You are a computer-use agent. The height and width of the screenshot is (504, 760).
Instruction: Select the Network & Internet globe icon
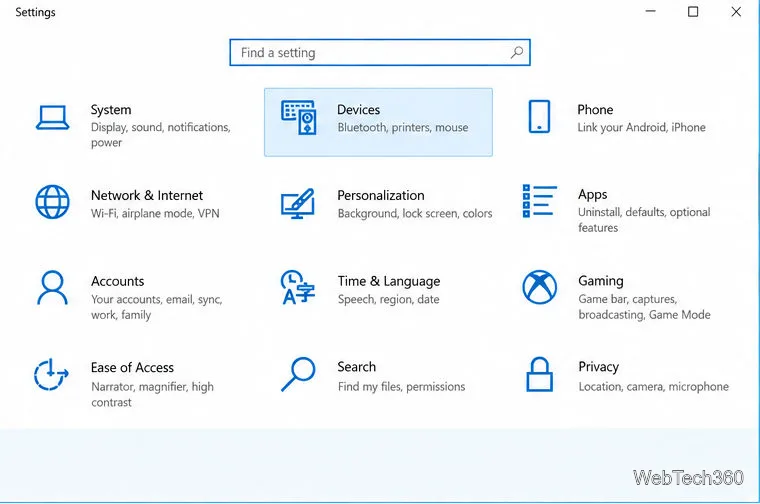52,202
